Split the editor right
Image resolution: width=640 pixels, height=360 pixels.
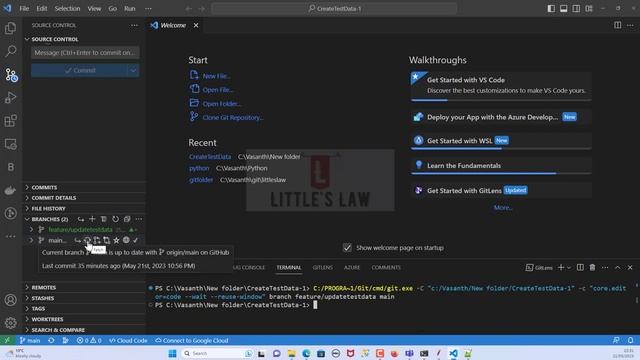pos(618,25)
